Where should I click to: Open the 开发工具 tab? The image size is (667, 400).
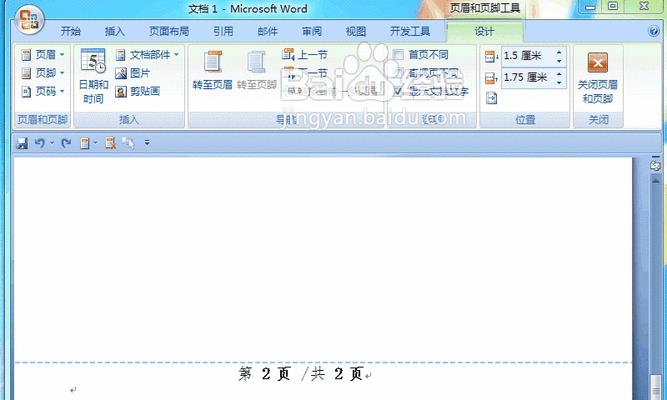410,31
